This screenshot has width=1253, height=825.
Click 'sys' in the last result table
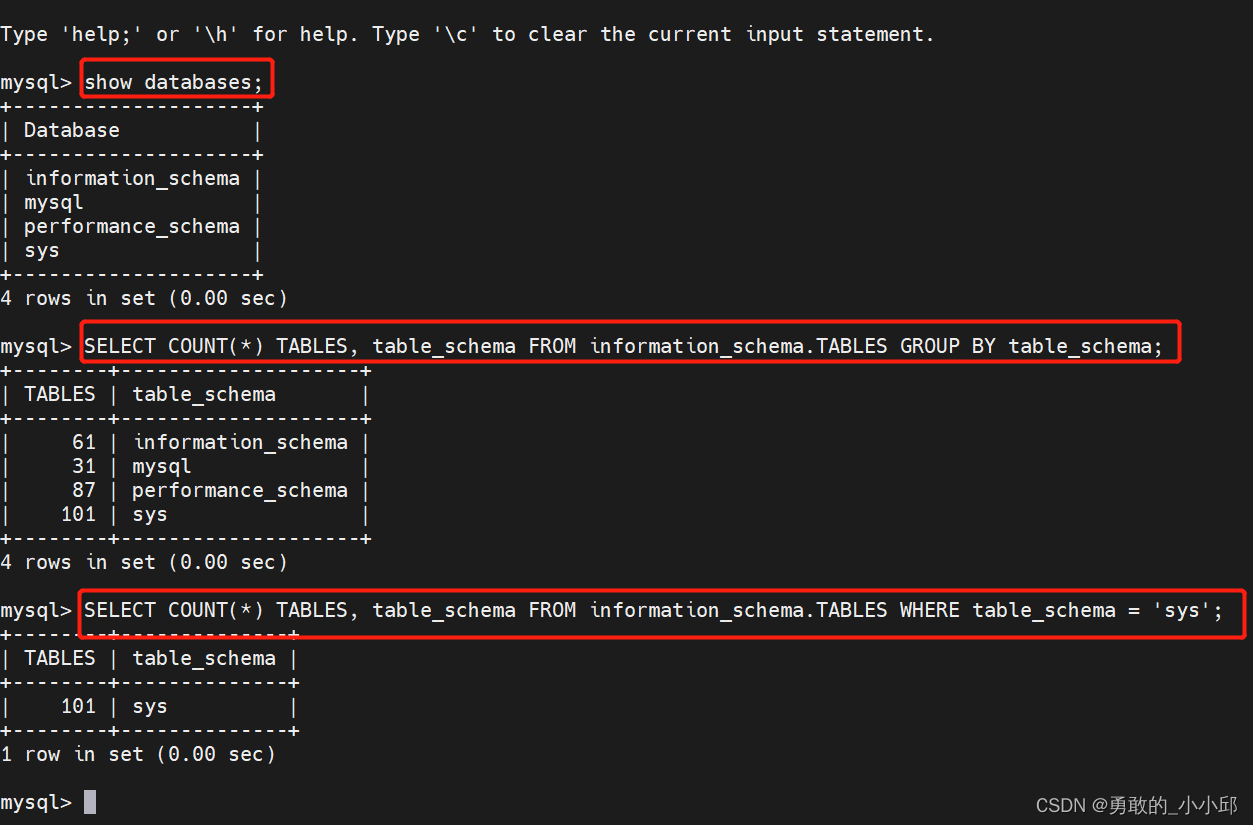coord(150,706)
